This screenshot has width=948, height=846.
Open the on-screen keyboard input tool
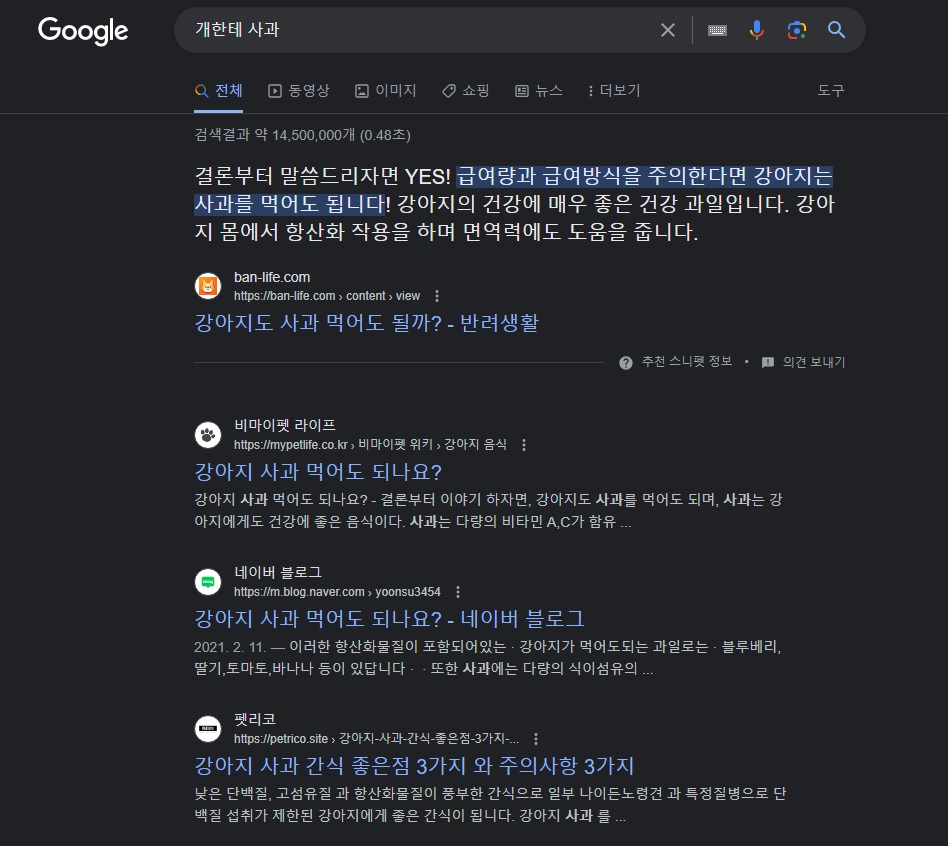click(x=717, y=30)
